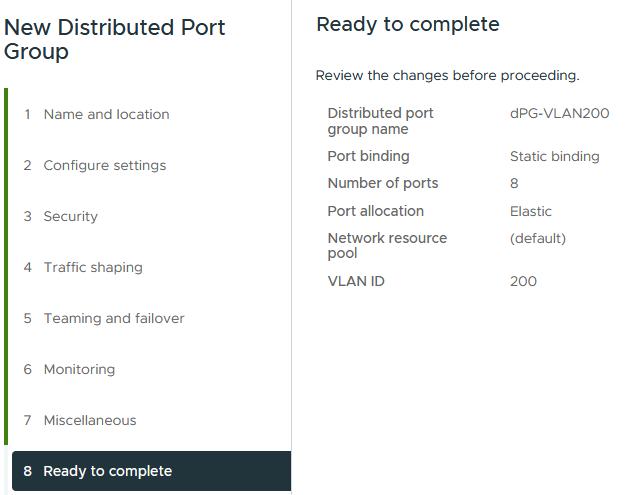Click the (default) resource pool value
The height and width of the screenshot is (495, 636).
537,238
